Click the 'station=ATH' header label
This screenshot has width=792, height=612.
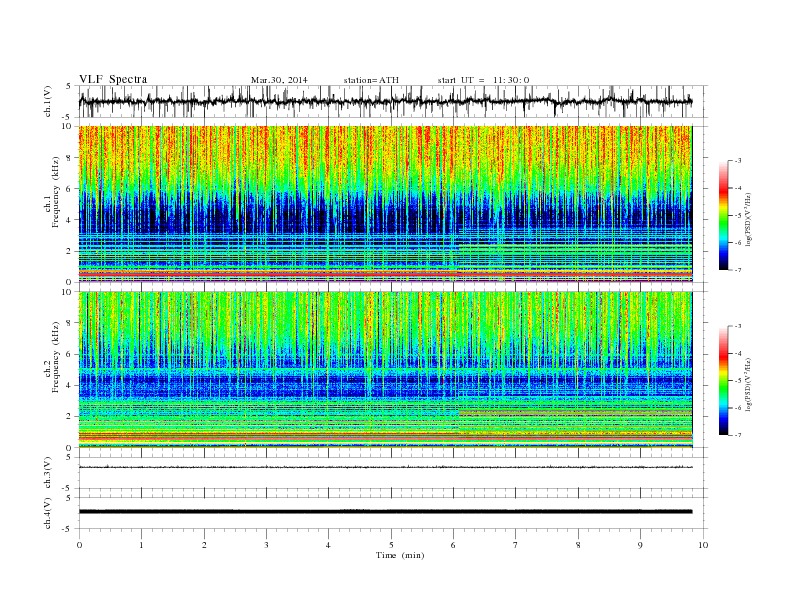click(x=371, y=80)
